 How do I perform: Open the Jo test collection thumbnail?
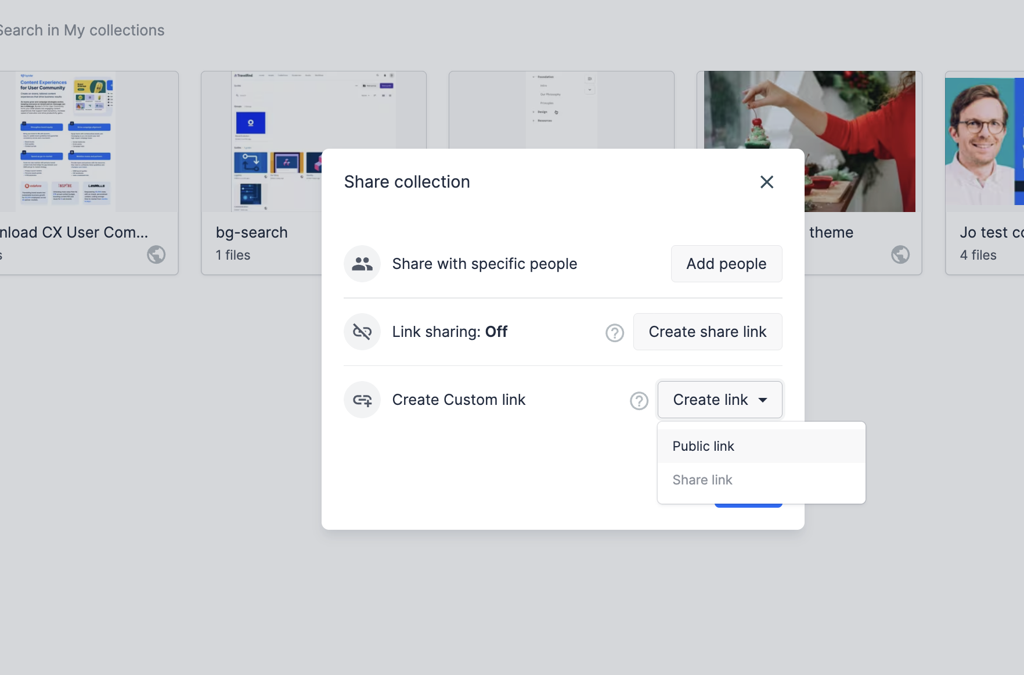[x=985, y=142]
